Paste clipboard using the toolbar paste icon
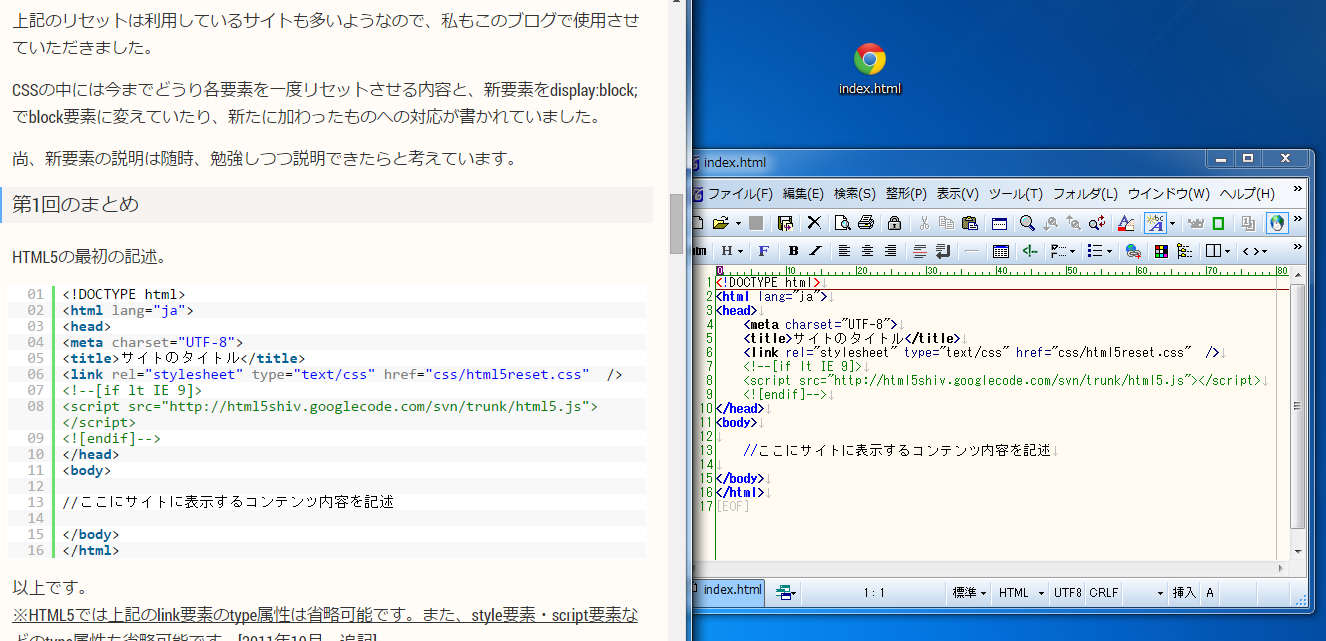Screen dimensions: 1326x641 coord(969,223)
